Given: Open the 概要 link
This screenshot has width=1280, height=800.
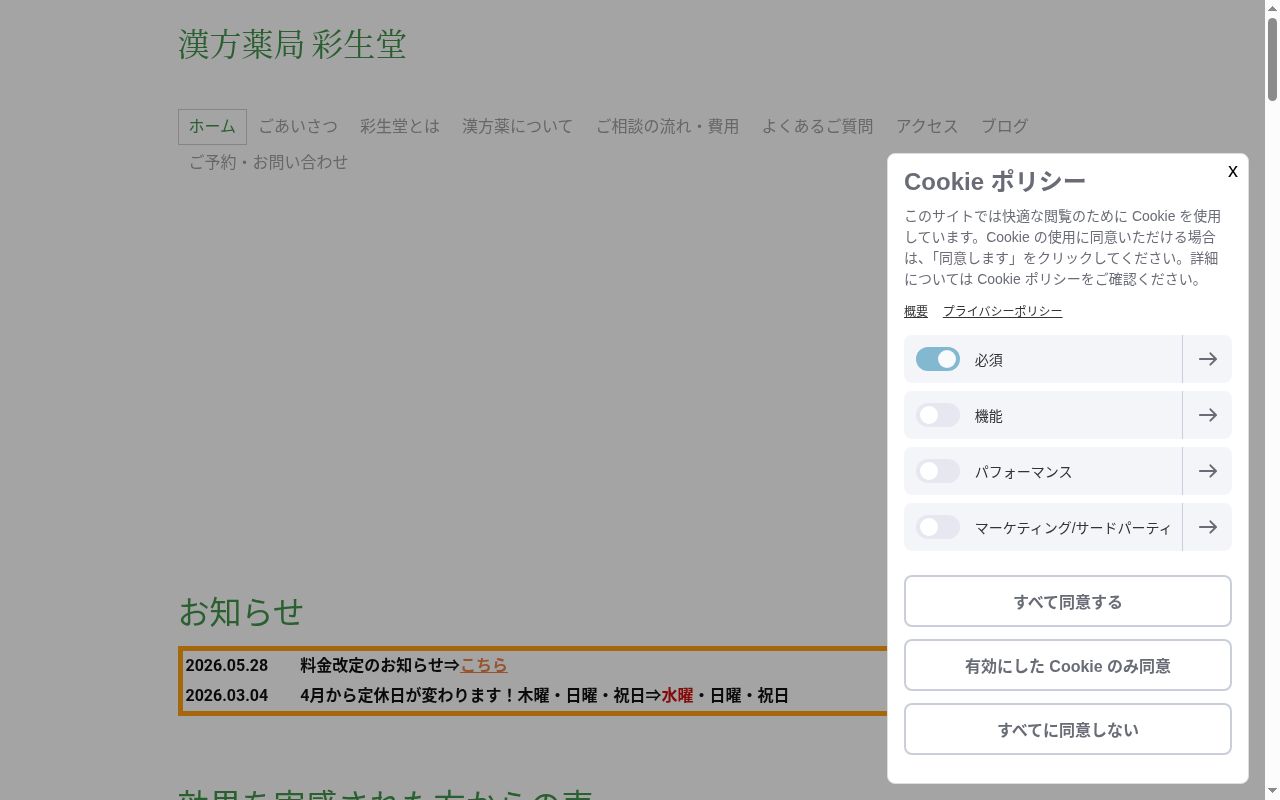Looking at the screenshot, I should pos(916,311).
